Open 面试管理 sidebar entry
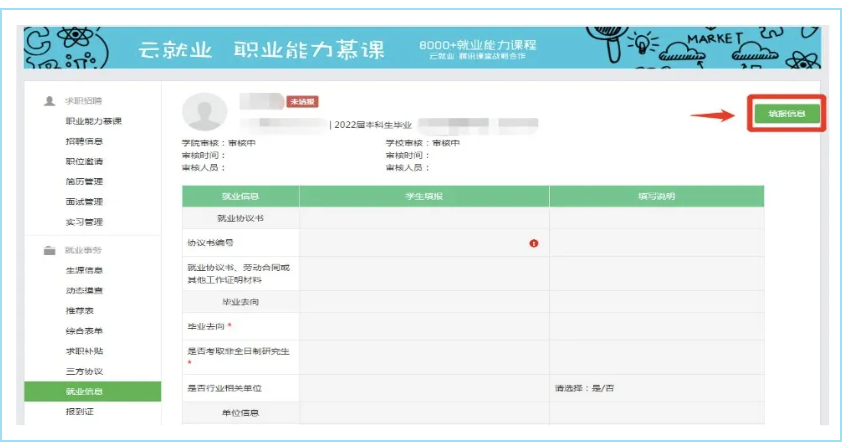This screenshot has width=846, height=448. pos(84,202)
